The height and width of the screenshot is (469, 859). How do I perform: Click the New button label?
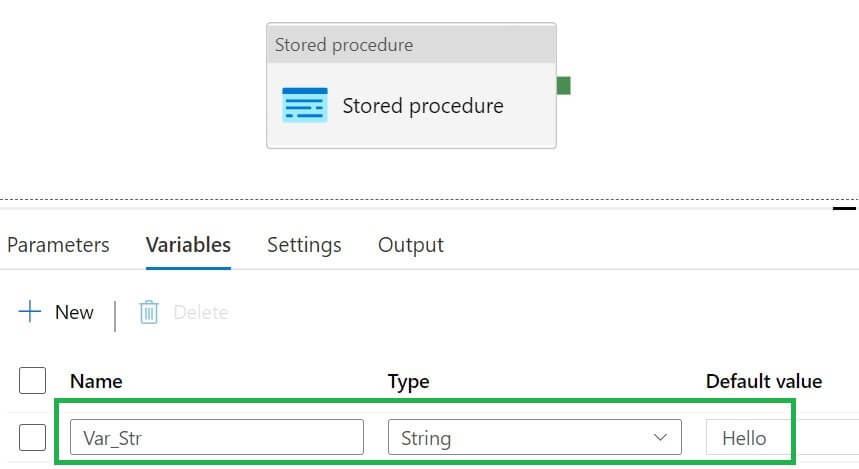(74, 313)
